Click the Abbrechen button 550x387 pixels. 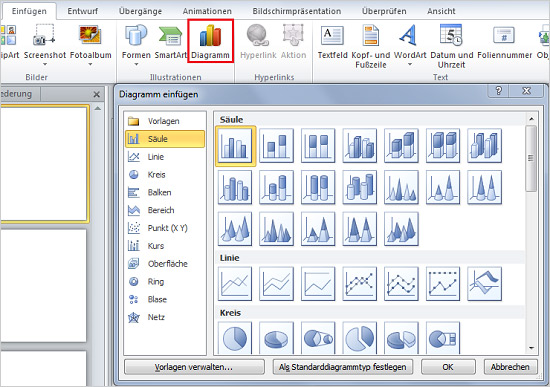pos(510,367)
